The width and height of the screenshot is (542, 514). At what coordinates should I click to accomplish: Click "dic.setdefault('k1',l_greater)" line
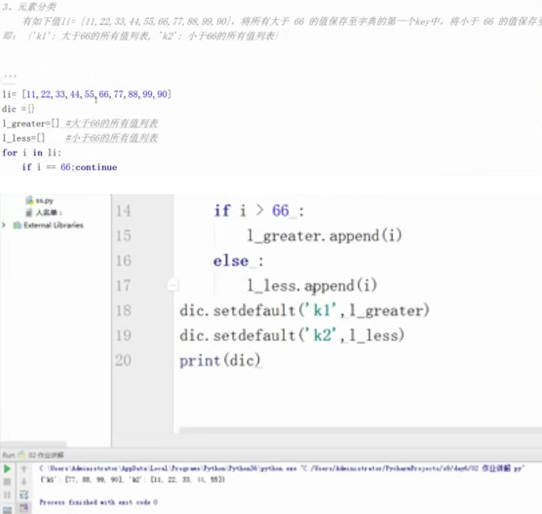click(x=304, y=310)
